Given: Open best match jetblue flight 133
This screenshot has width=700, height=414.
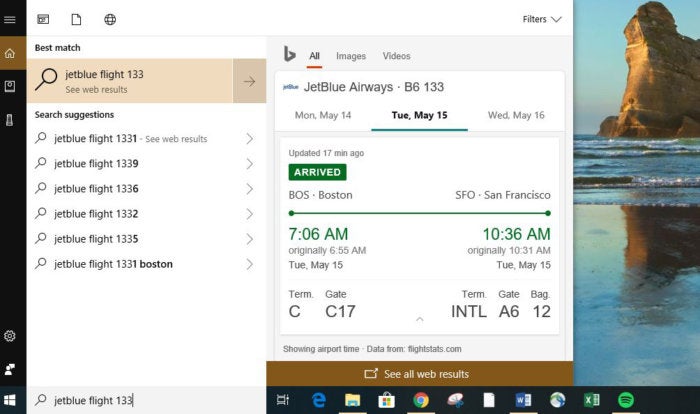Looking at the screenshot, I should pos(130,81).
